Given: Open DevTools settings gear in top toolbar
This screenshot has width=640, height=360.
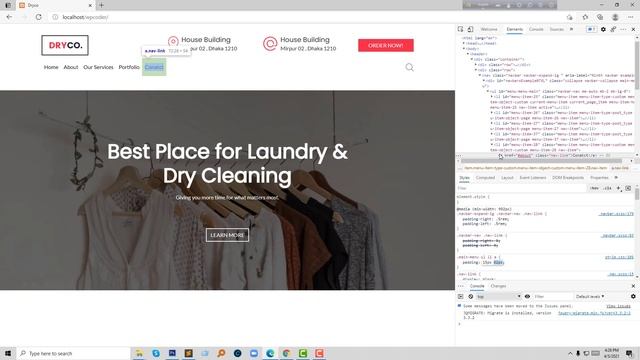Looking at the screenshot, I should tap(603, 29).
